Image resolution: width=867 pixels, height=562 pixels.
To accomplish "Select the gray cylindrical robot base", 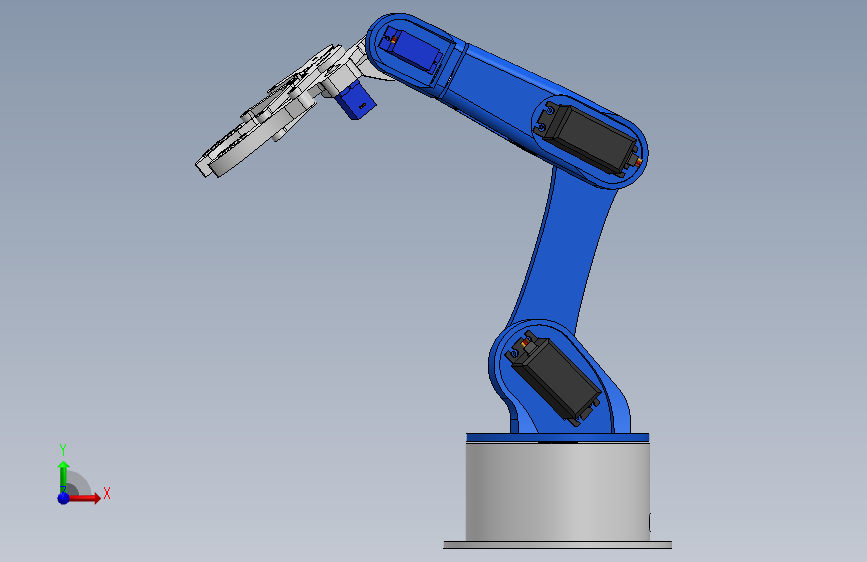I will pos(557,491).
